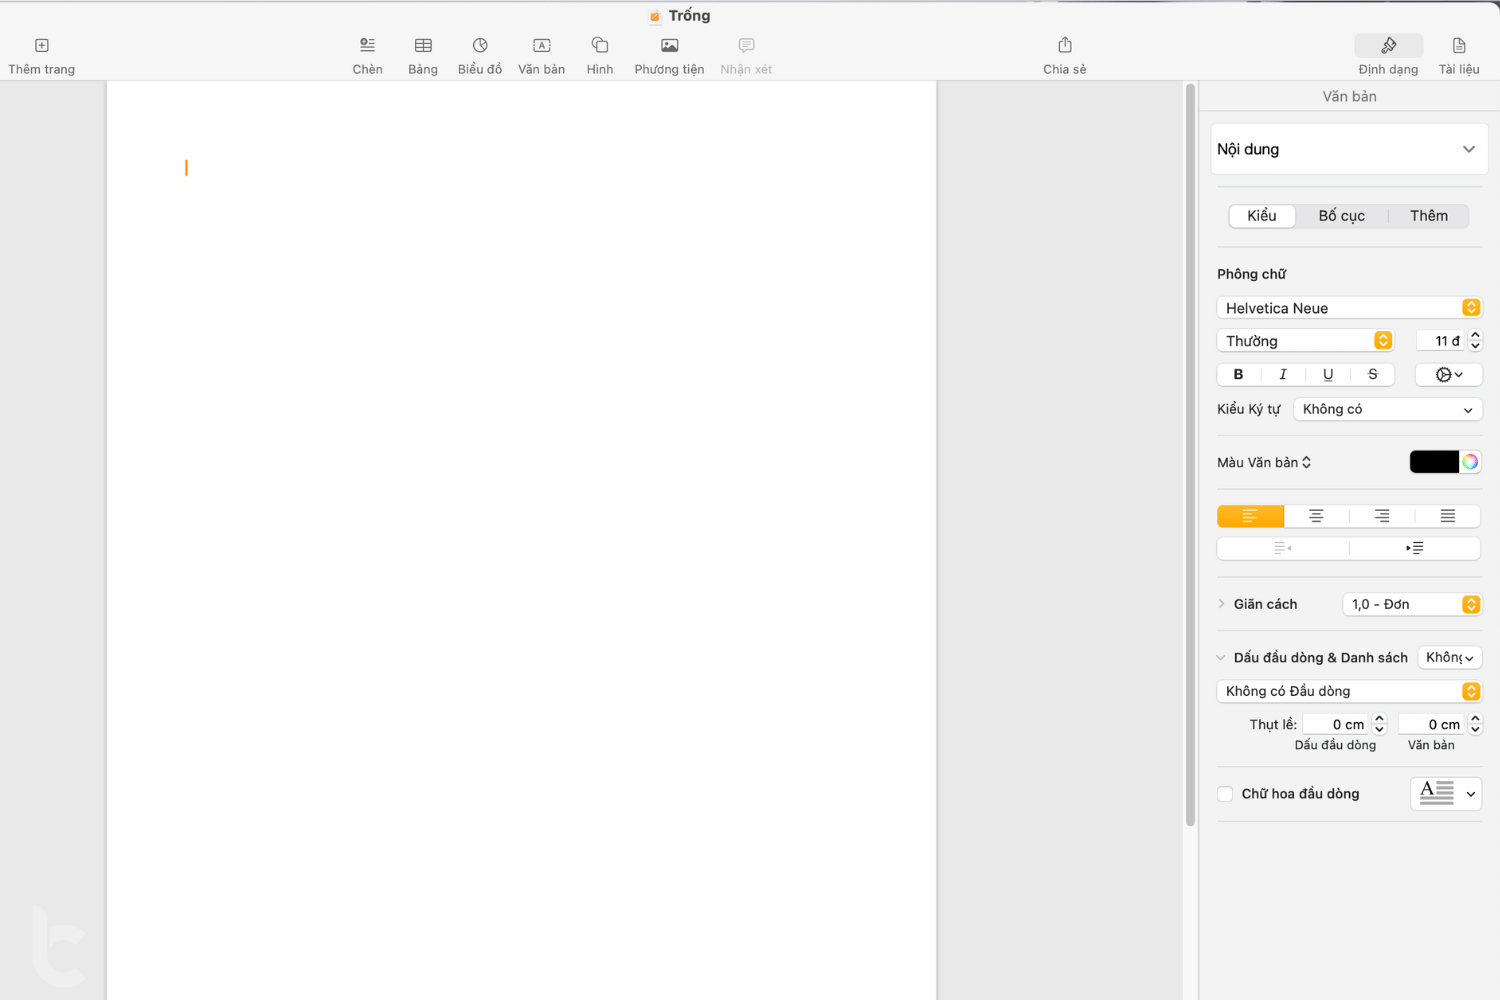Switch to the Thêm tab
Screen dimensions: 1500x1000
[1429, 216]
